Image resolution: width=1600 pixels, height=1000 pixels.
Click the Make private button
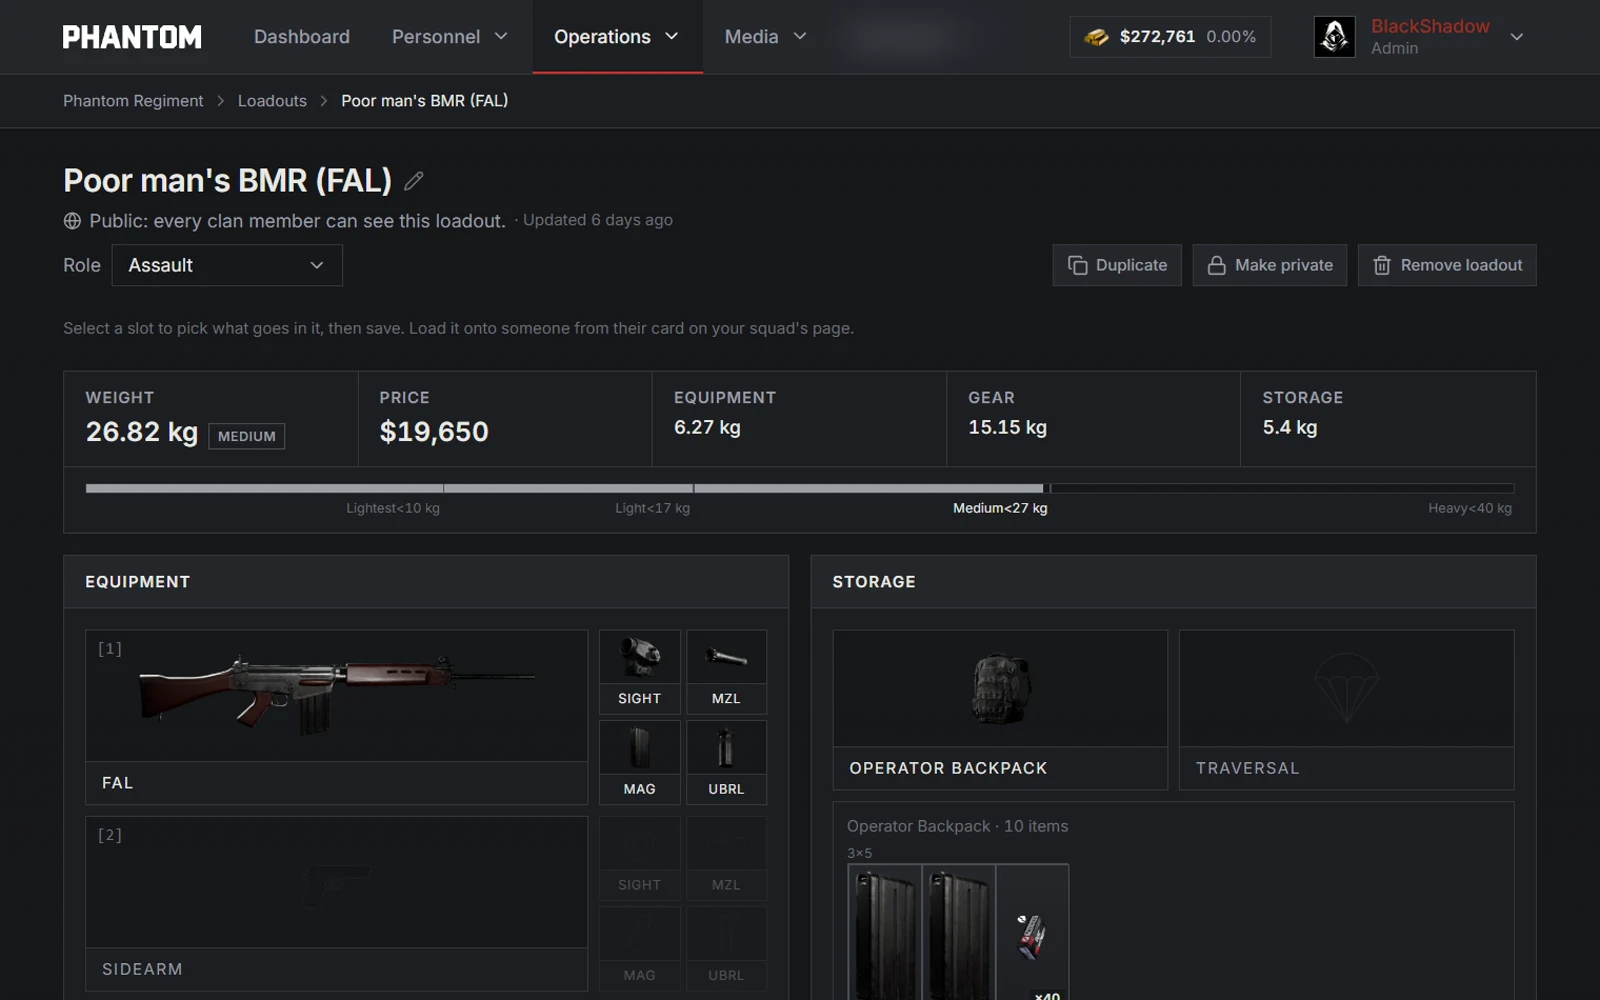1270,265
